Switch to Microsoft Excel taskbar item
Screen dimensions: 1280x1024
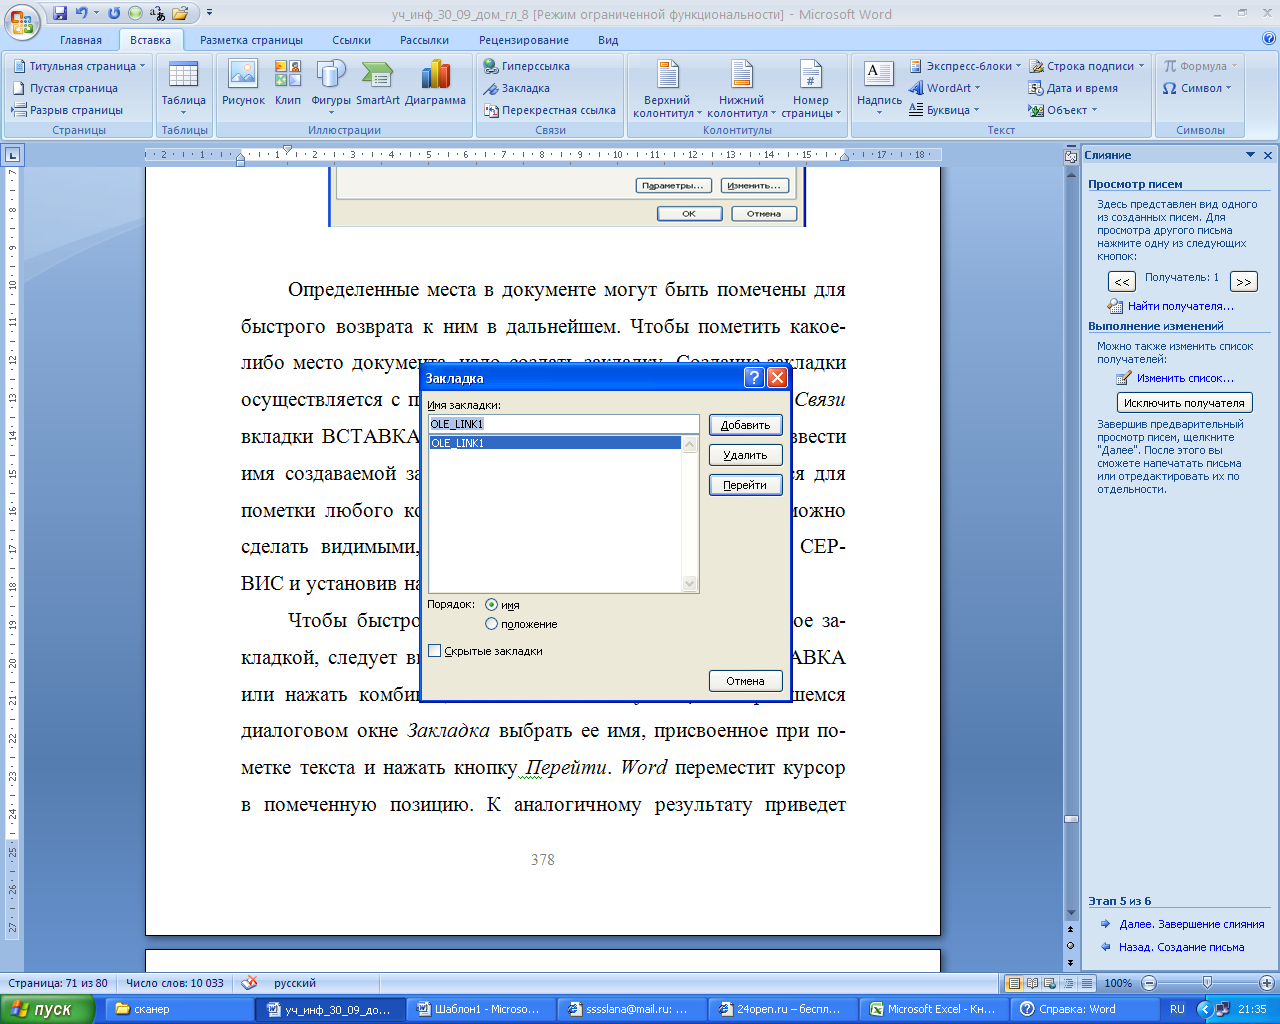point(933,1010)
